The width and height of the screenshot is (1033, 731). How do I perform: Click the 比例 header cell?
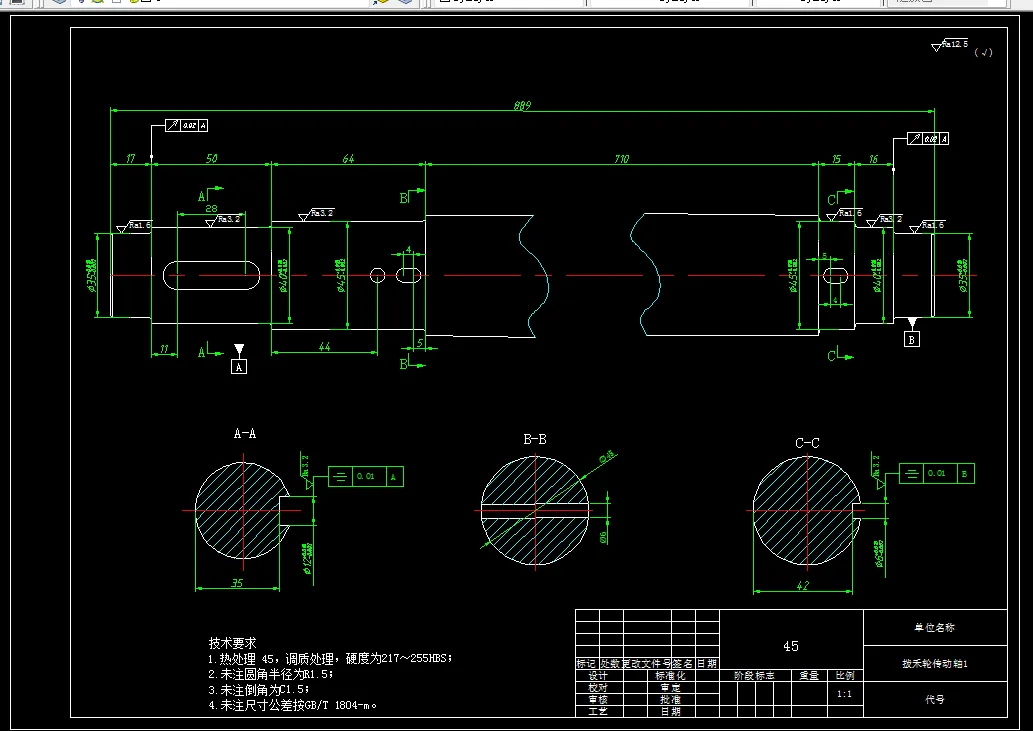click(845, 676)
